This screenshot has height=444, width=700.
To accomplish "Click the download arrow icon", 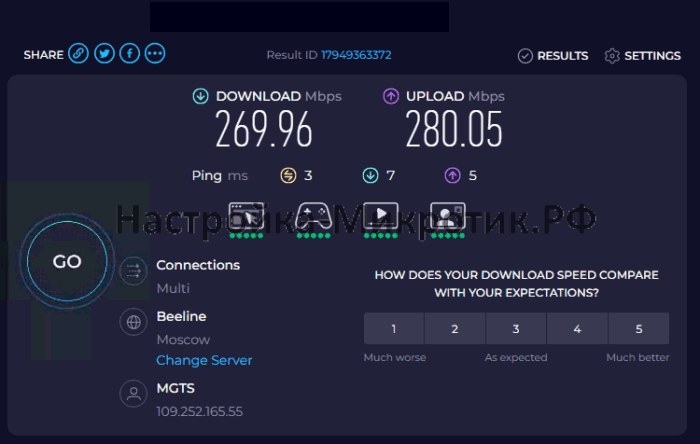I will pos(200,96).
